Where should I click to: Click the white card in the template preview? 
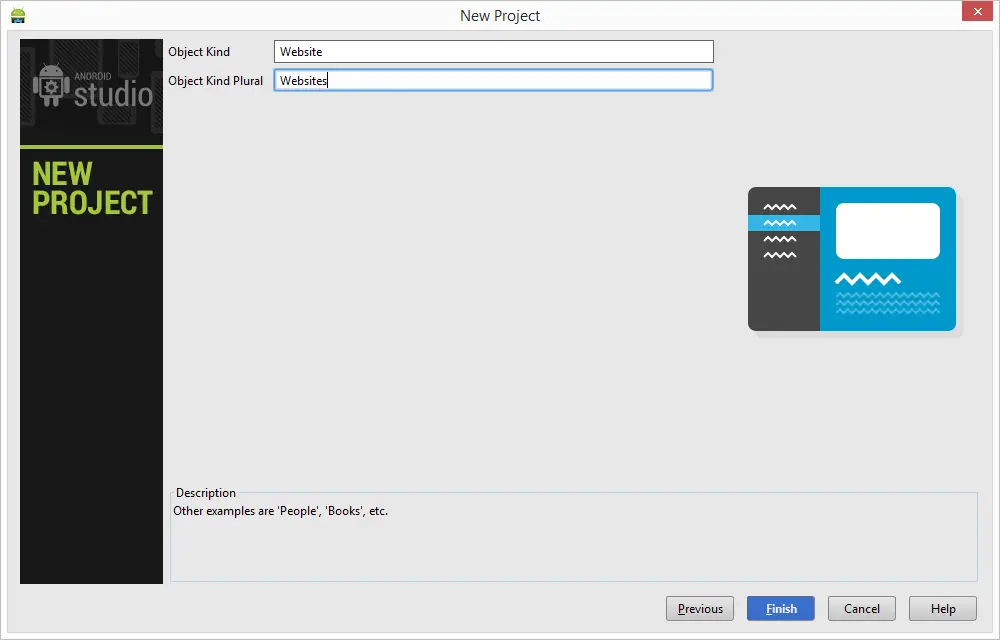[x=887, y=231]
